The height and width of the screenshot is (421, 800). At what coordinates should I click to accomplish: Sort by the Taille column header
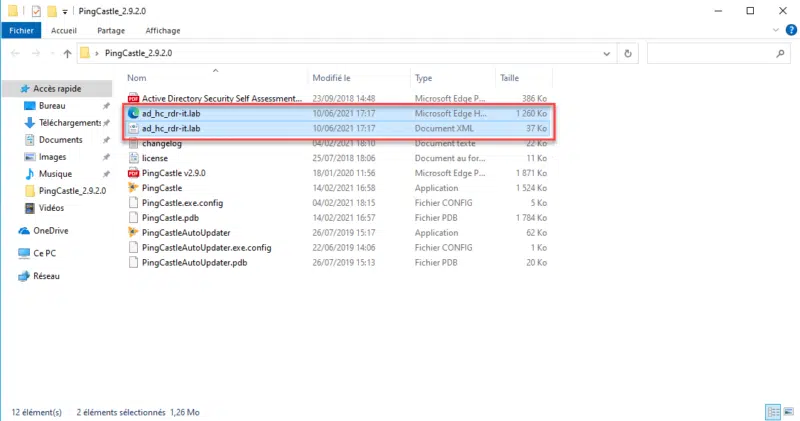pos(509,78)
